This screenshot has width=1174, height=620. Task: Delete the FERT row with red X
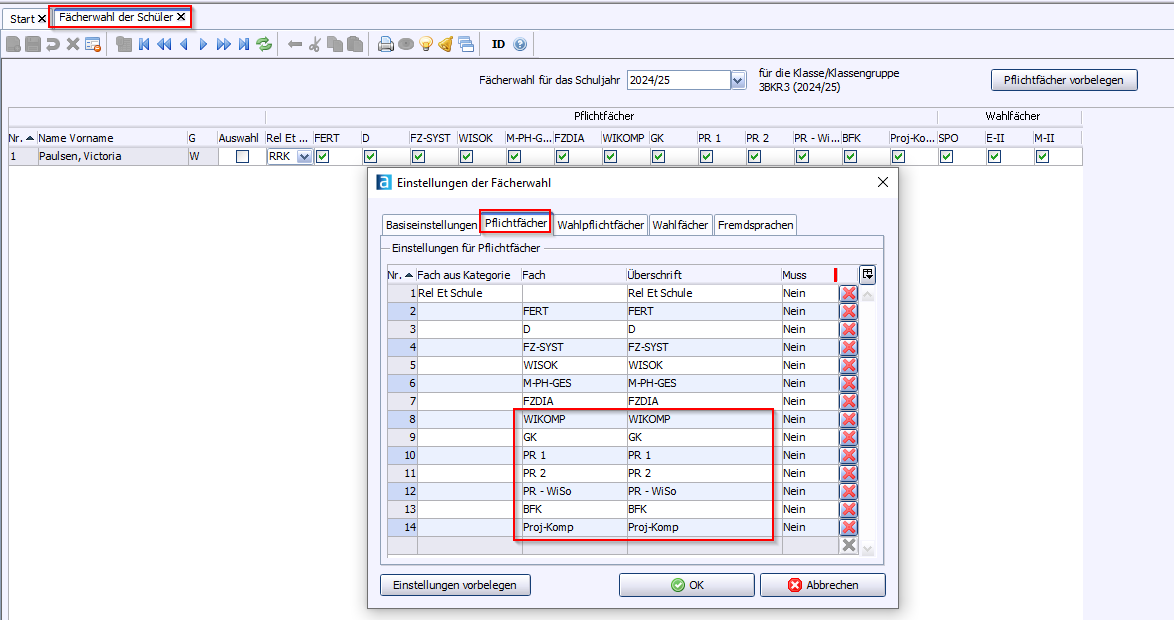(x=848, y=311)
